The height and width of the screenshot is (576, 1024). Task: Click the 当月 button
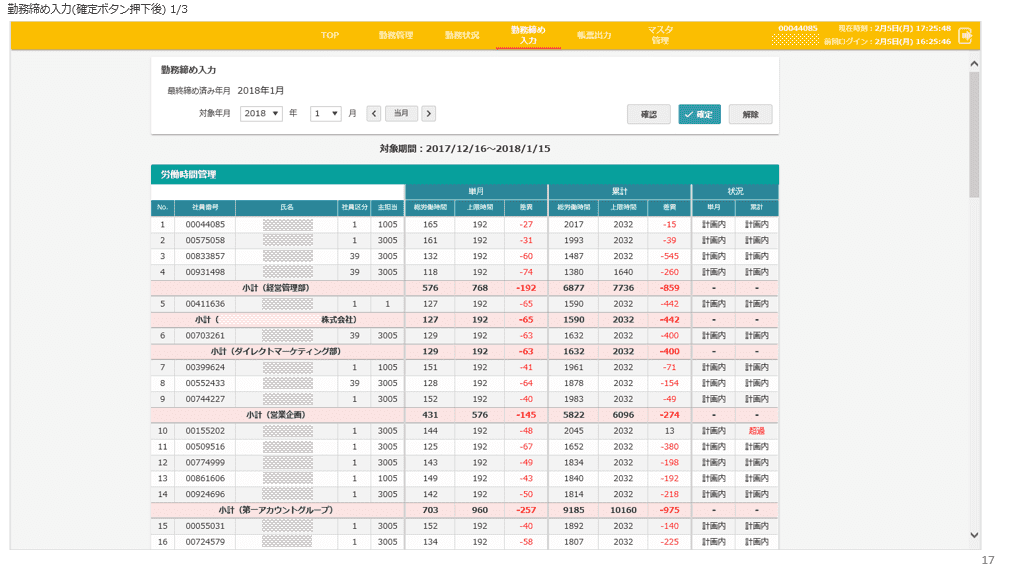pos(401,114)
